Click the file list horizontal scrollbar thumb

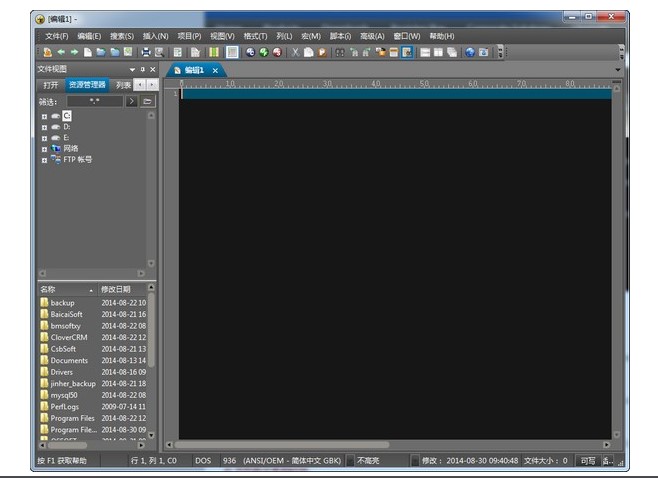(x=67, y=445)
